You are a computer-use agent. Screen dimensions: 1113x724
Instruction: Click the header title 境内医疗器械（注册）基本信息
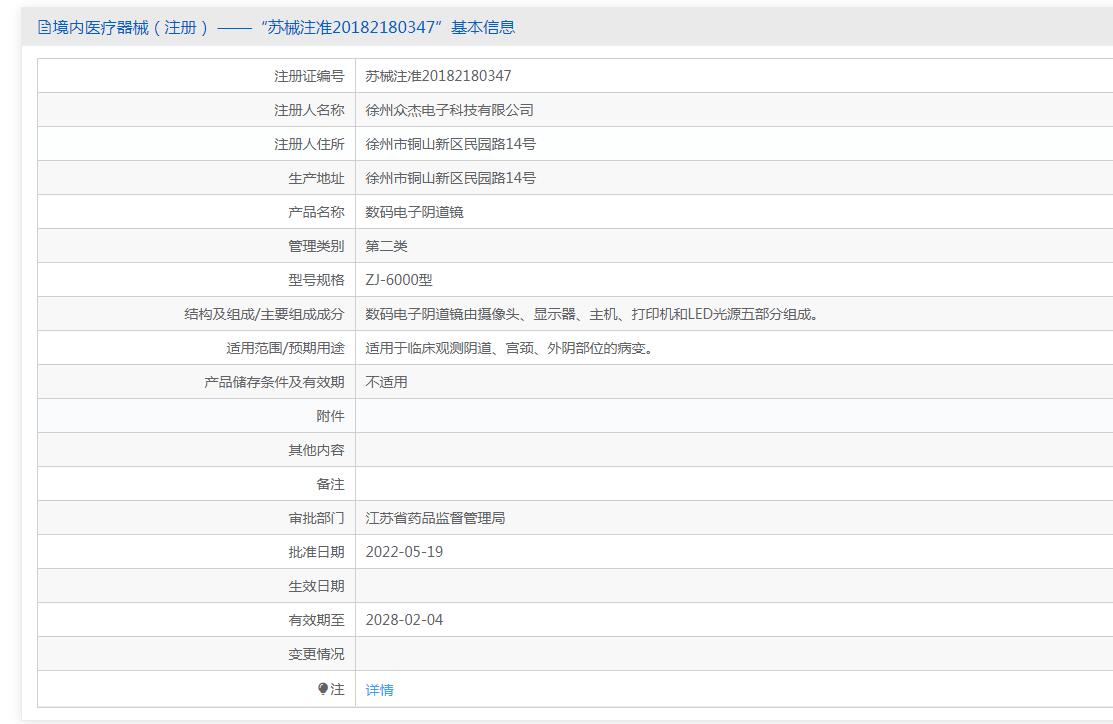pos(284,28)
